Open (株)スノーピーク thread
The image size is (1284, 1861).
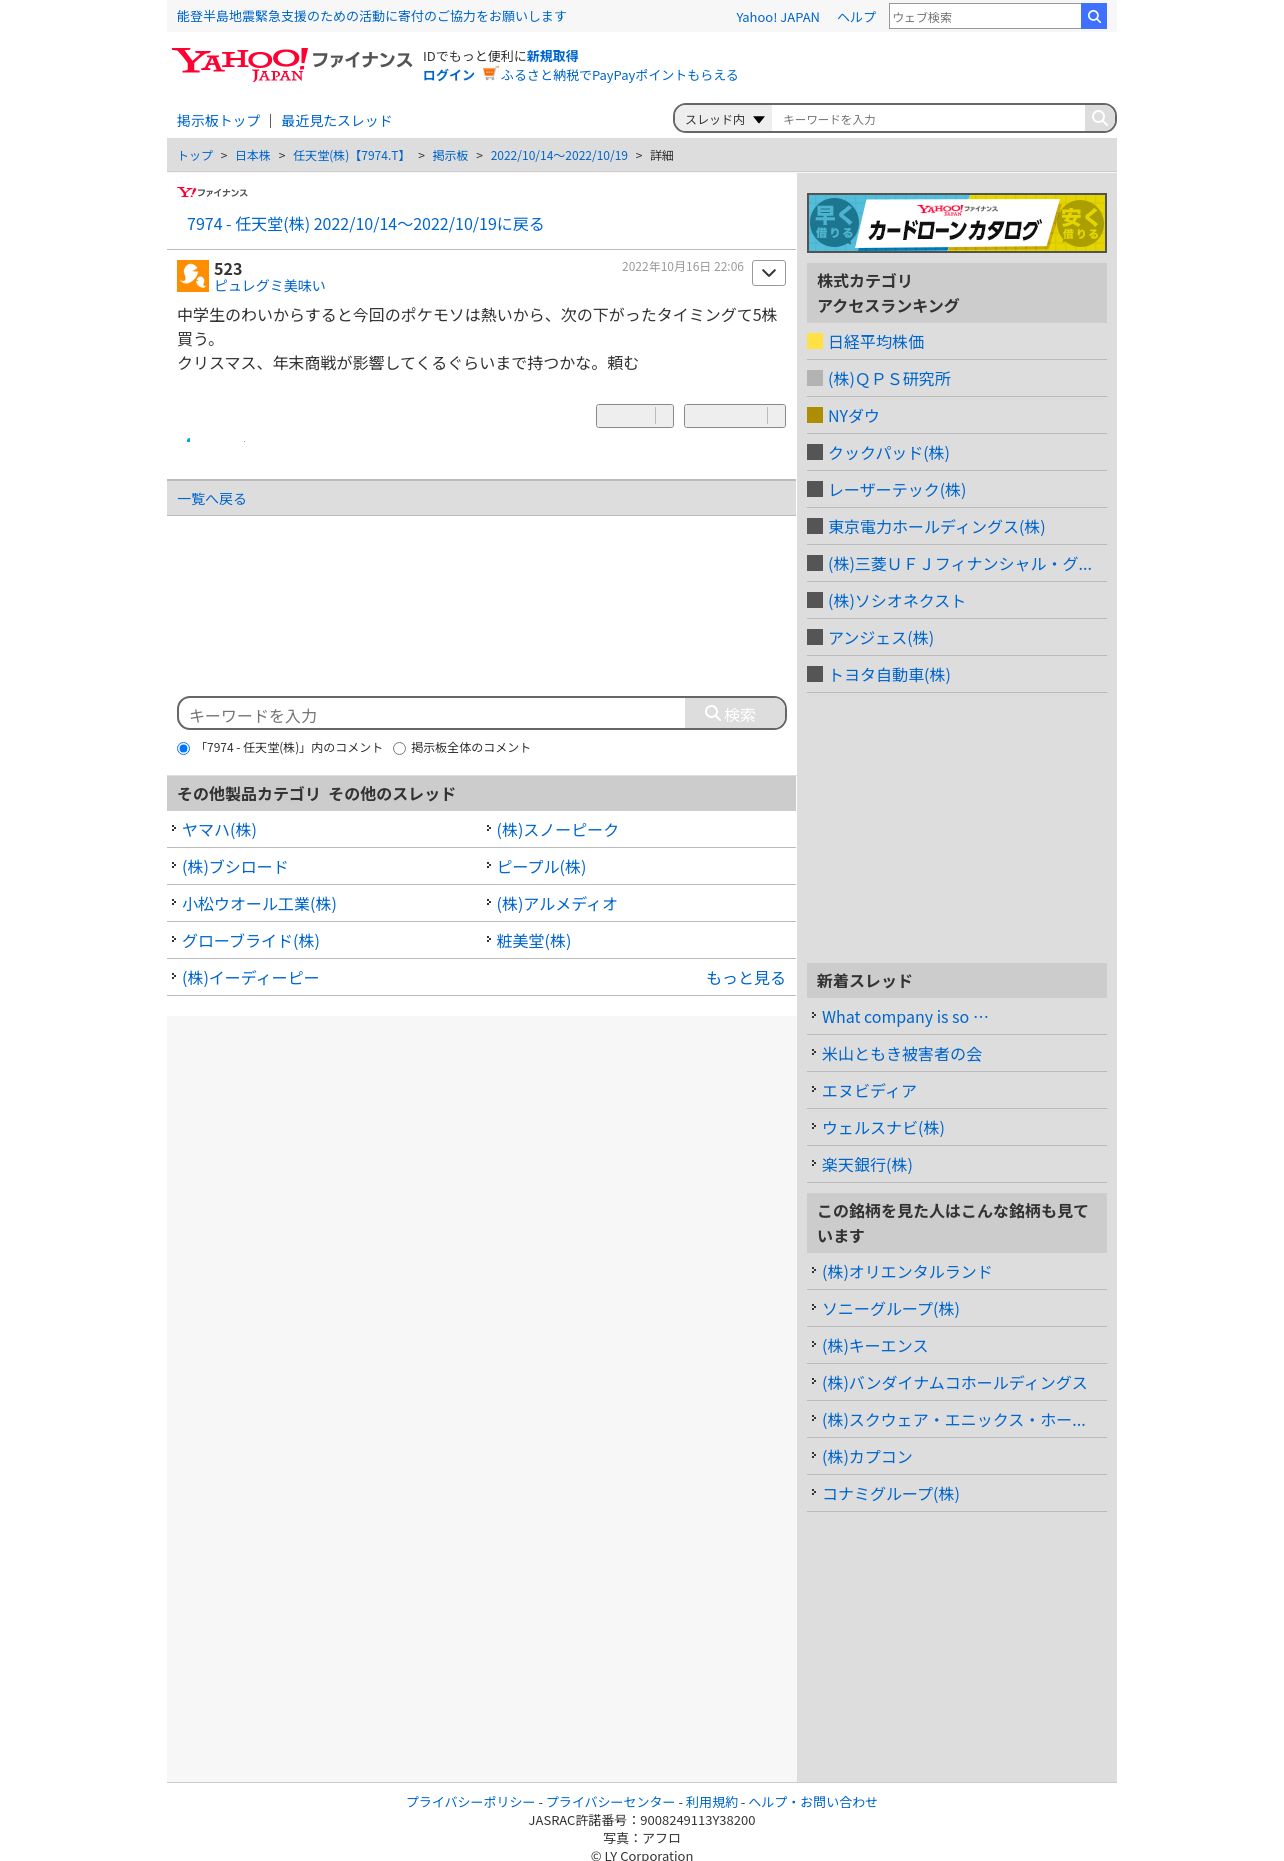[557, 830]
